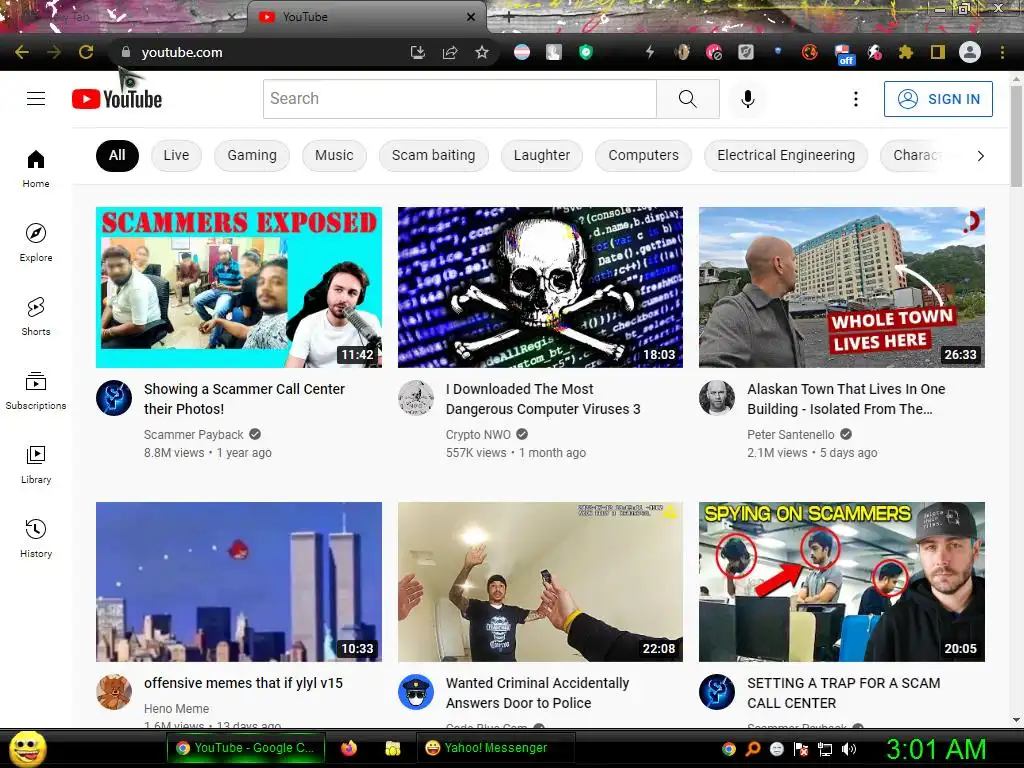Open title offensive memes that if ylyl v15
This screenshot has height=768, width=1024.
[243, 683]
